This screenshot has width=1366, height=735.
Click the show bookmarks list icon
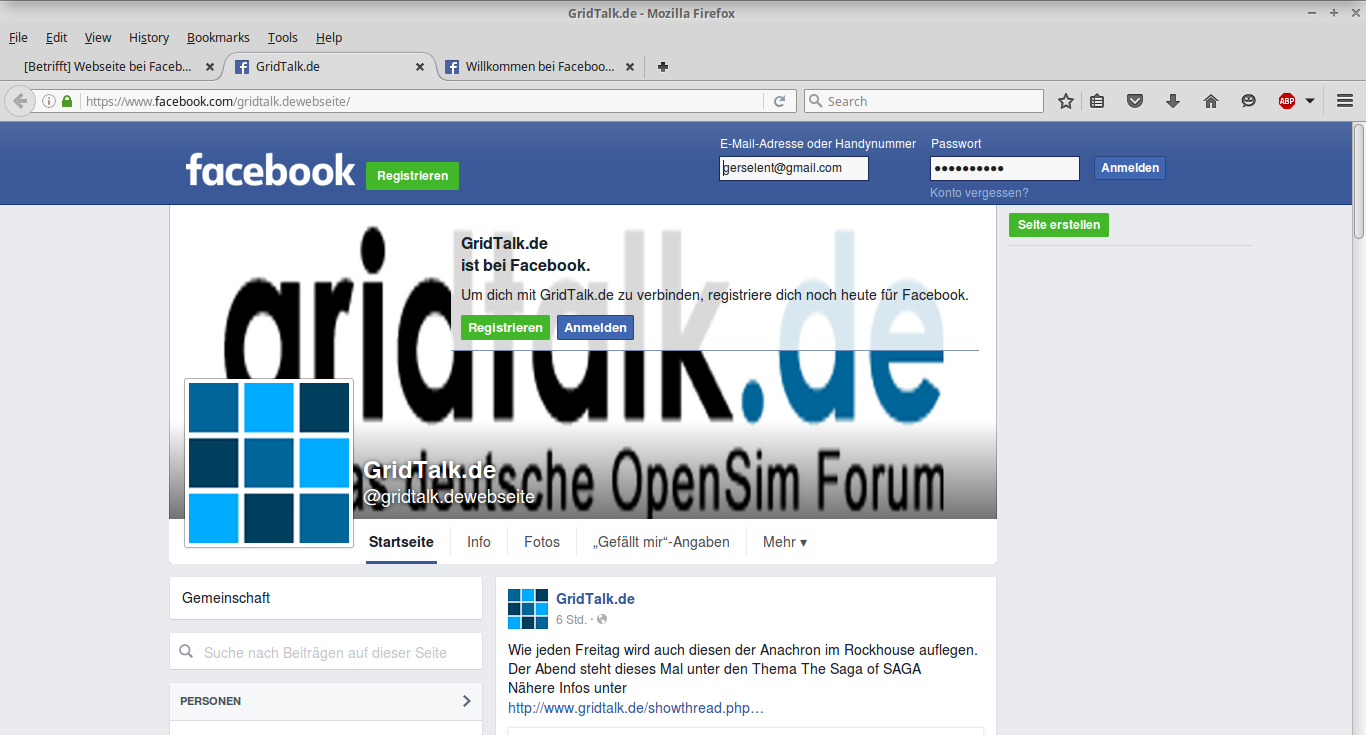click(x=1097, y=101)
